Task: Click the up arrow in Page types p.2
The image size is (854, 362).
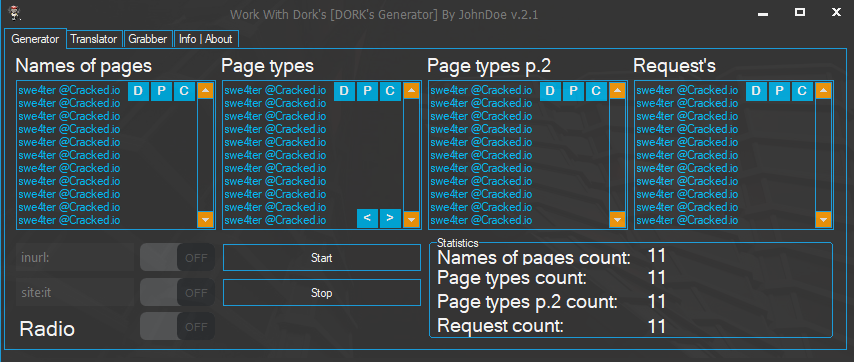Action: [x=617, y=90]
